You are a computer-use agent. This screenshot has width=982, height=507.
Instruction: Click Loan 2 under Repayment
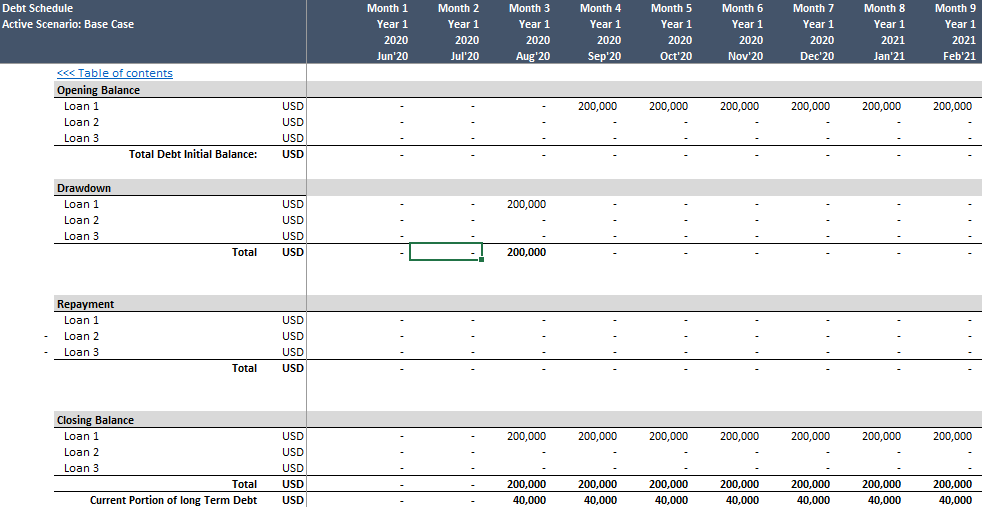(81, 336)
